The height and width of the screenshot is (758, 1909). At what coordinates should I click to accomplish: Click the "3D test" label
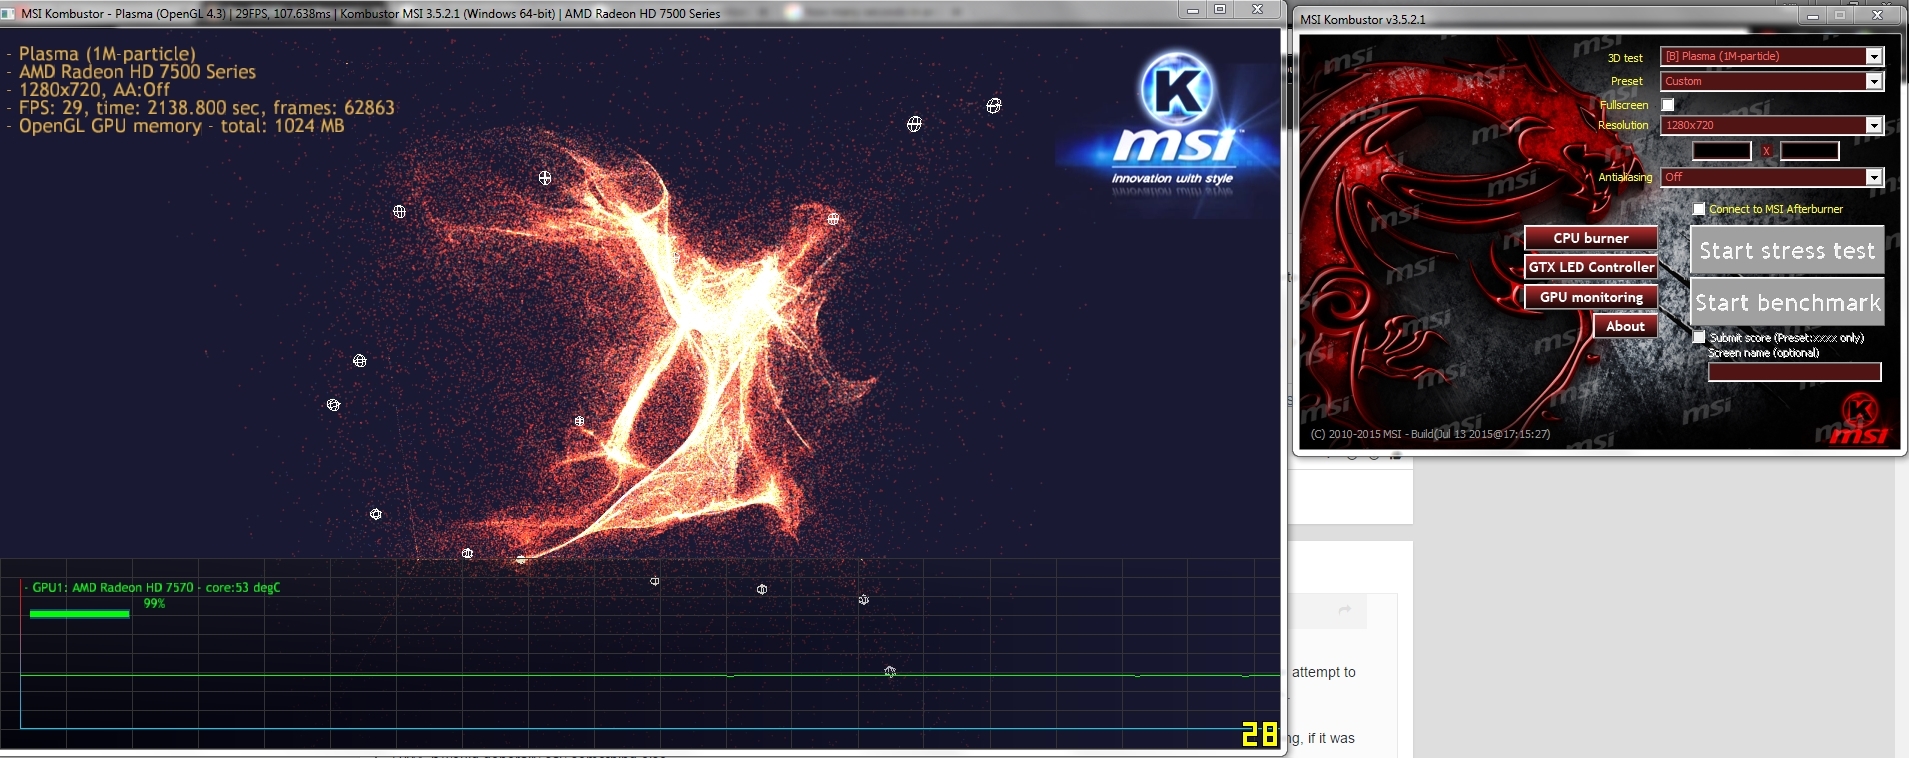(1625, 58)
